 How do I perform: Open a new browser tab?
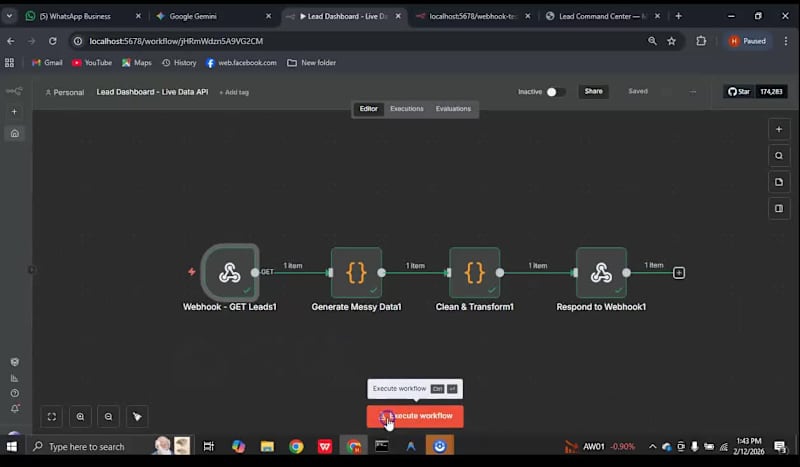(x=679, y=16)
